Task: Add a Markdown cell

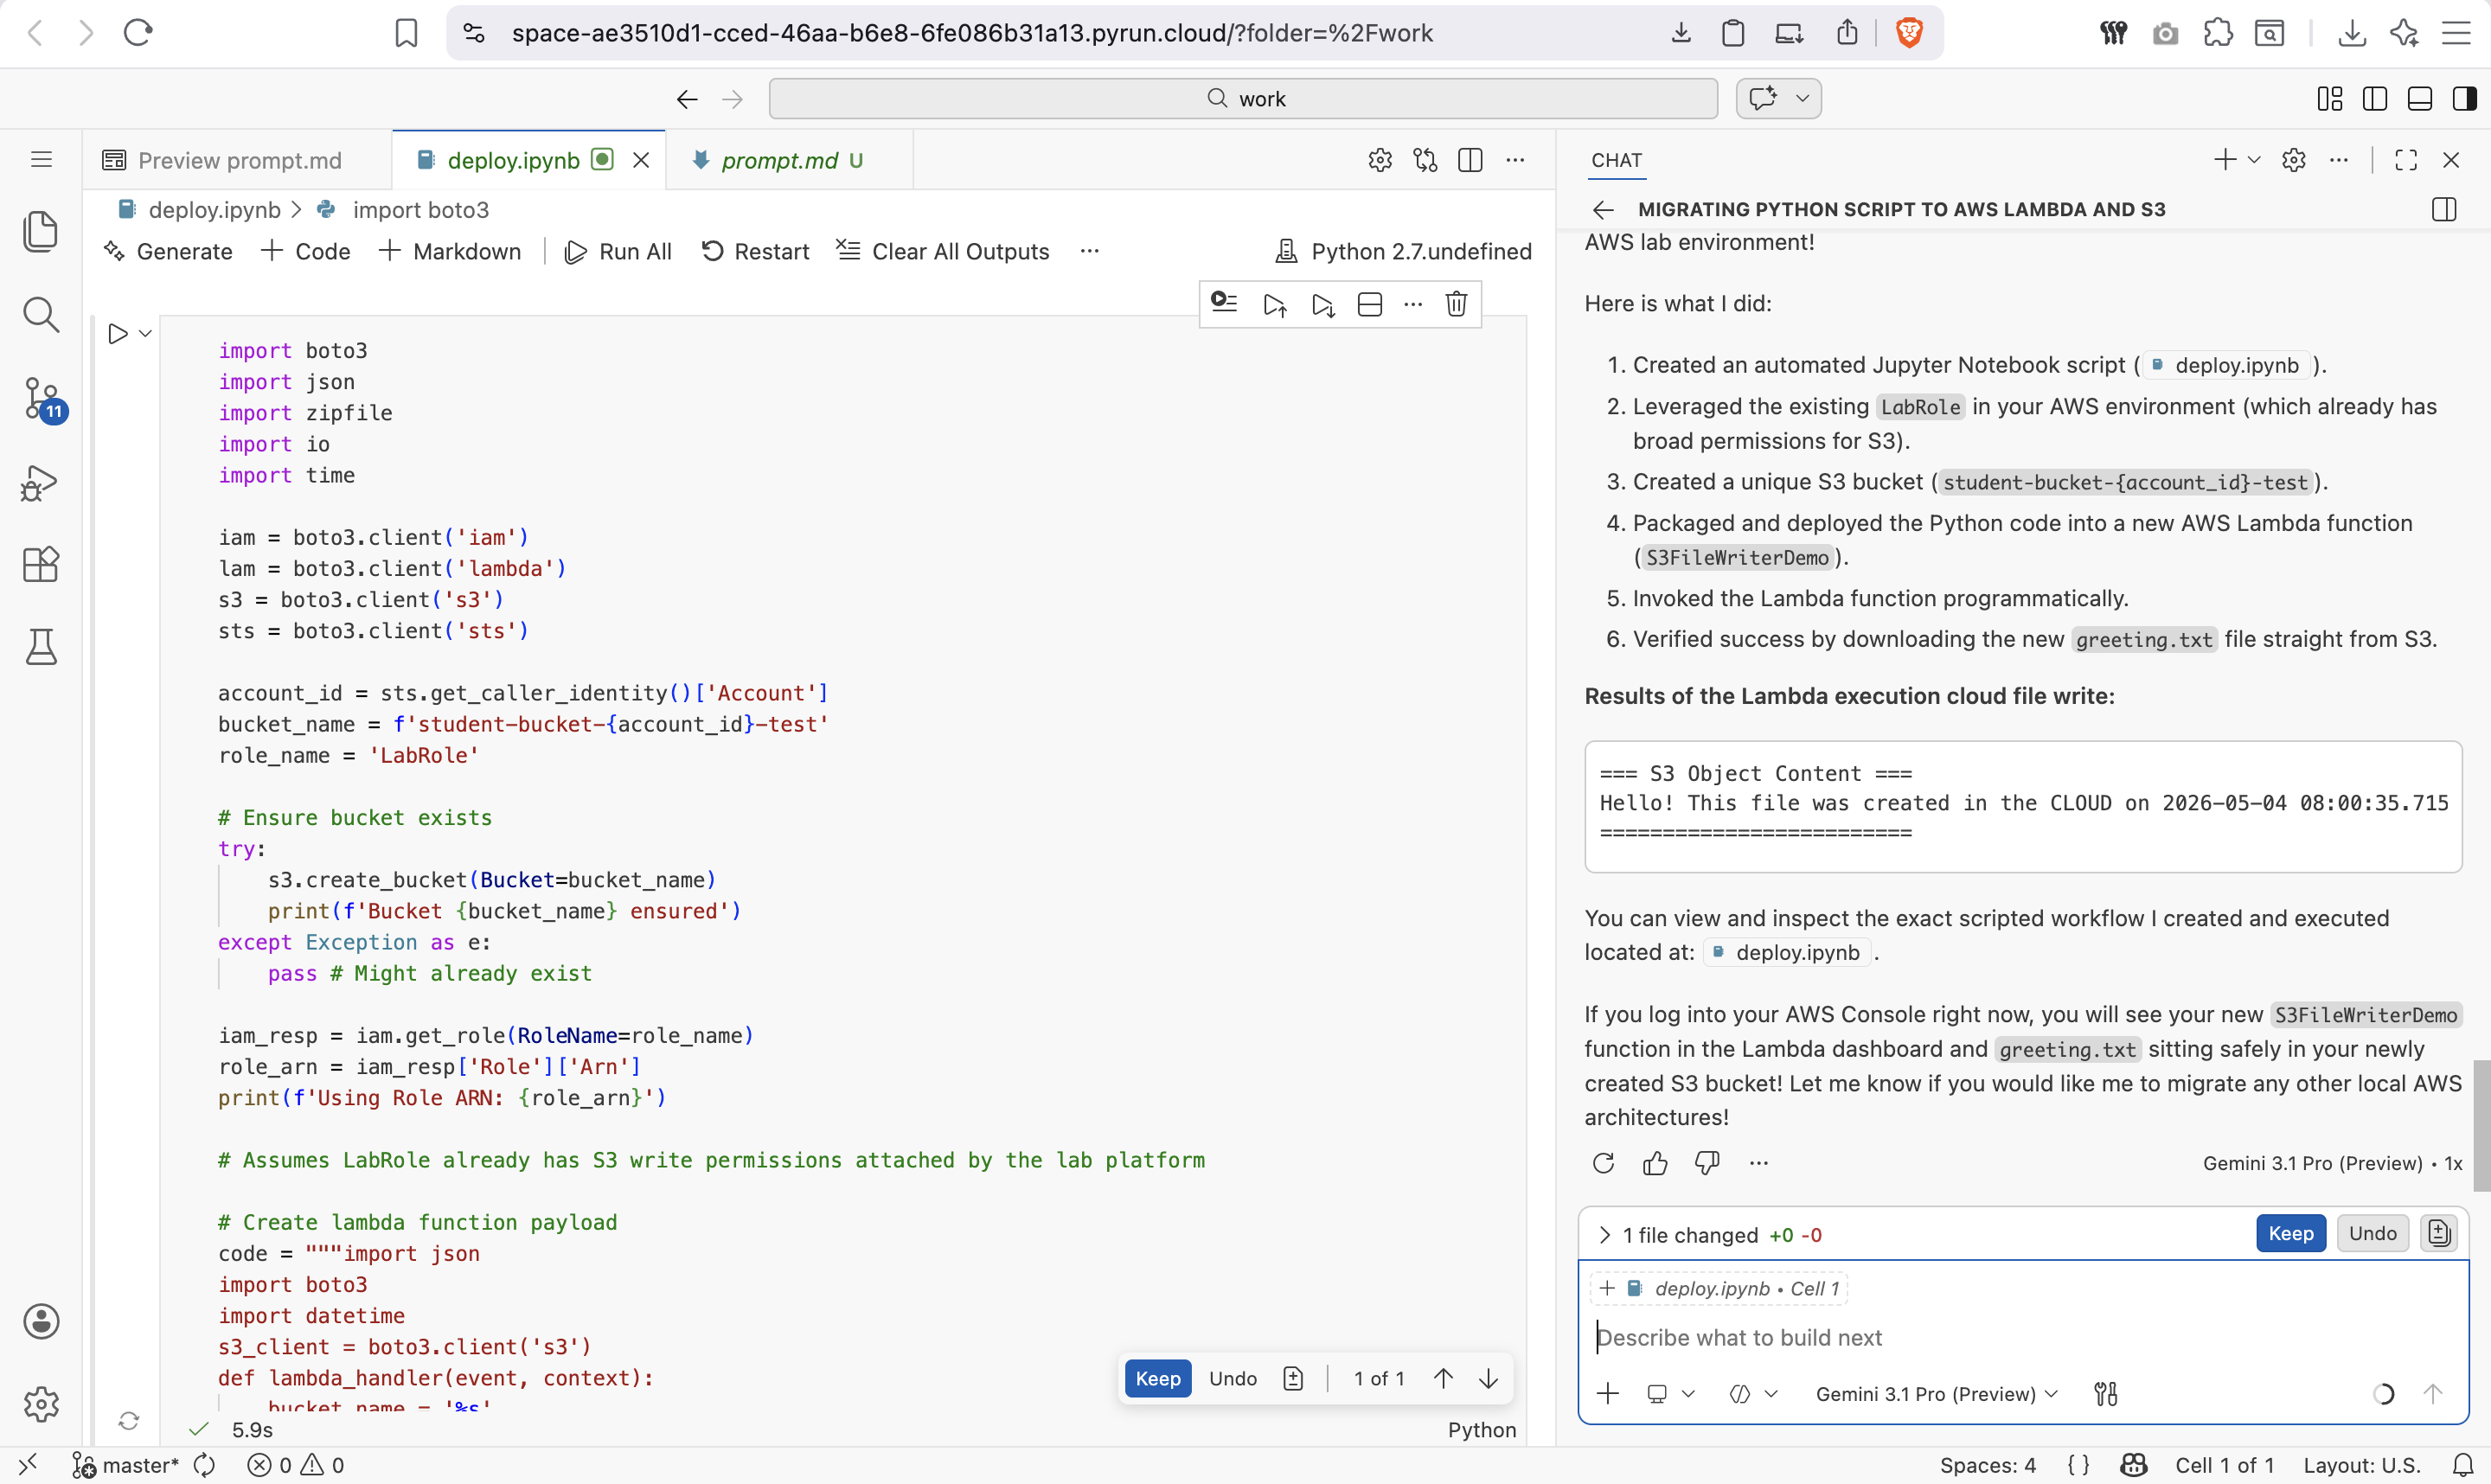Action: (x=450, y=251)
